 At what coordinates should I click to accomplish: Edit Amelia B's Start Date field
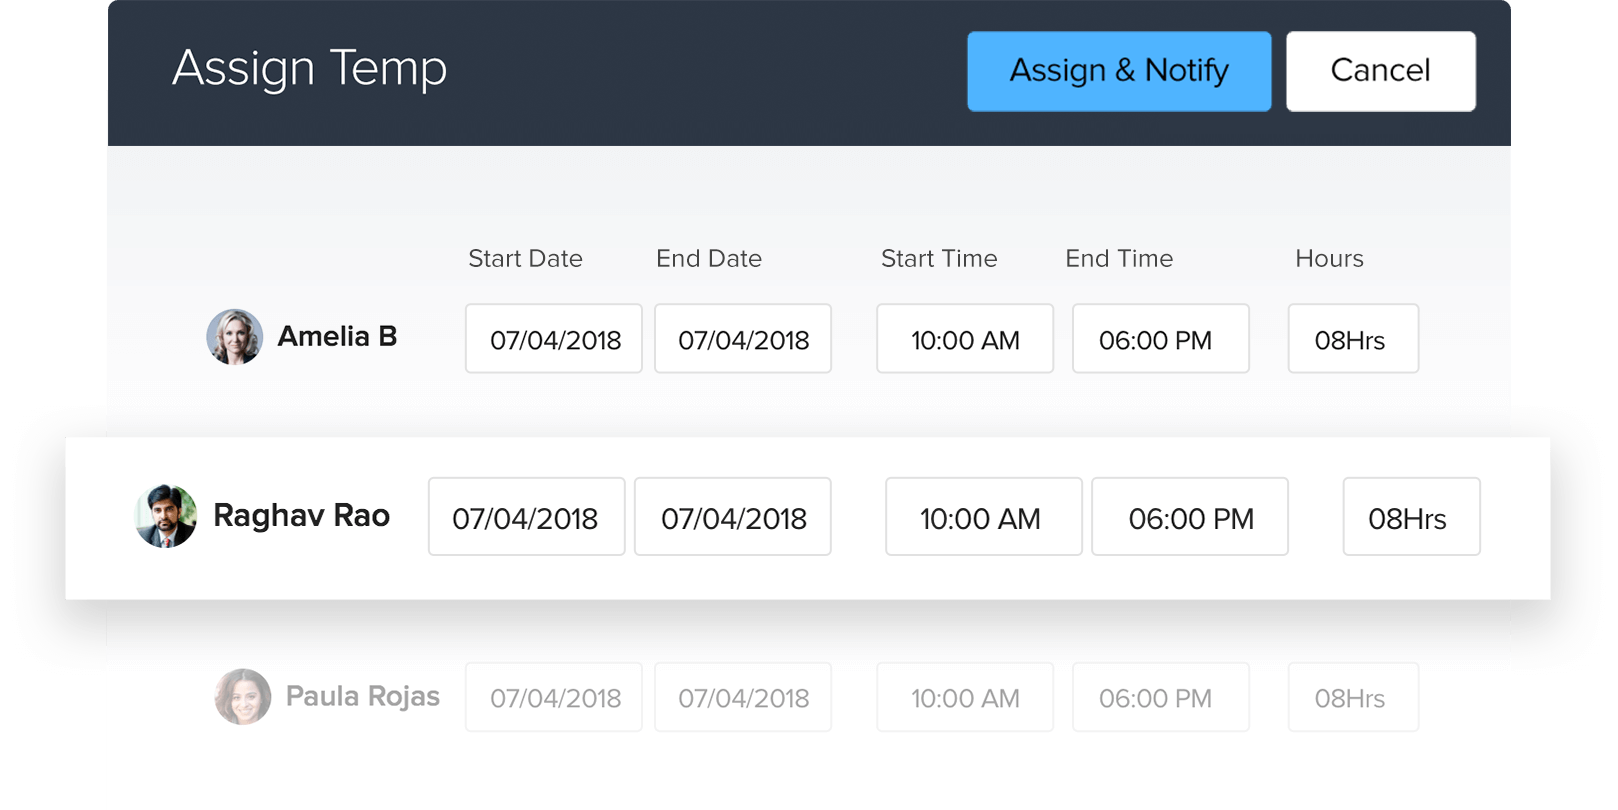click(554, 339)
